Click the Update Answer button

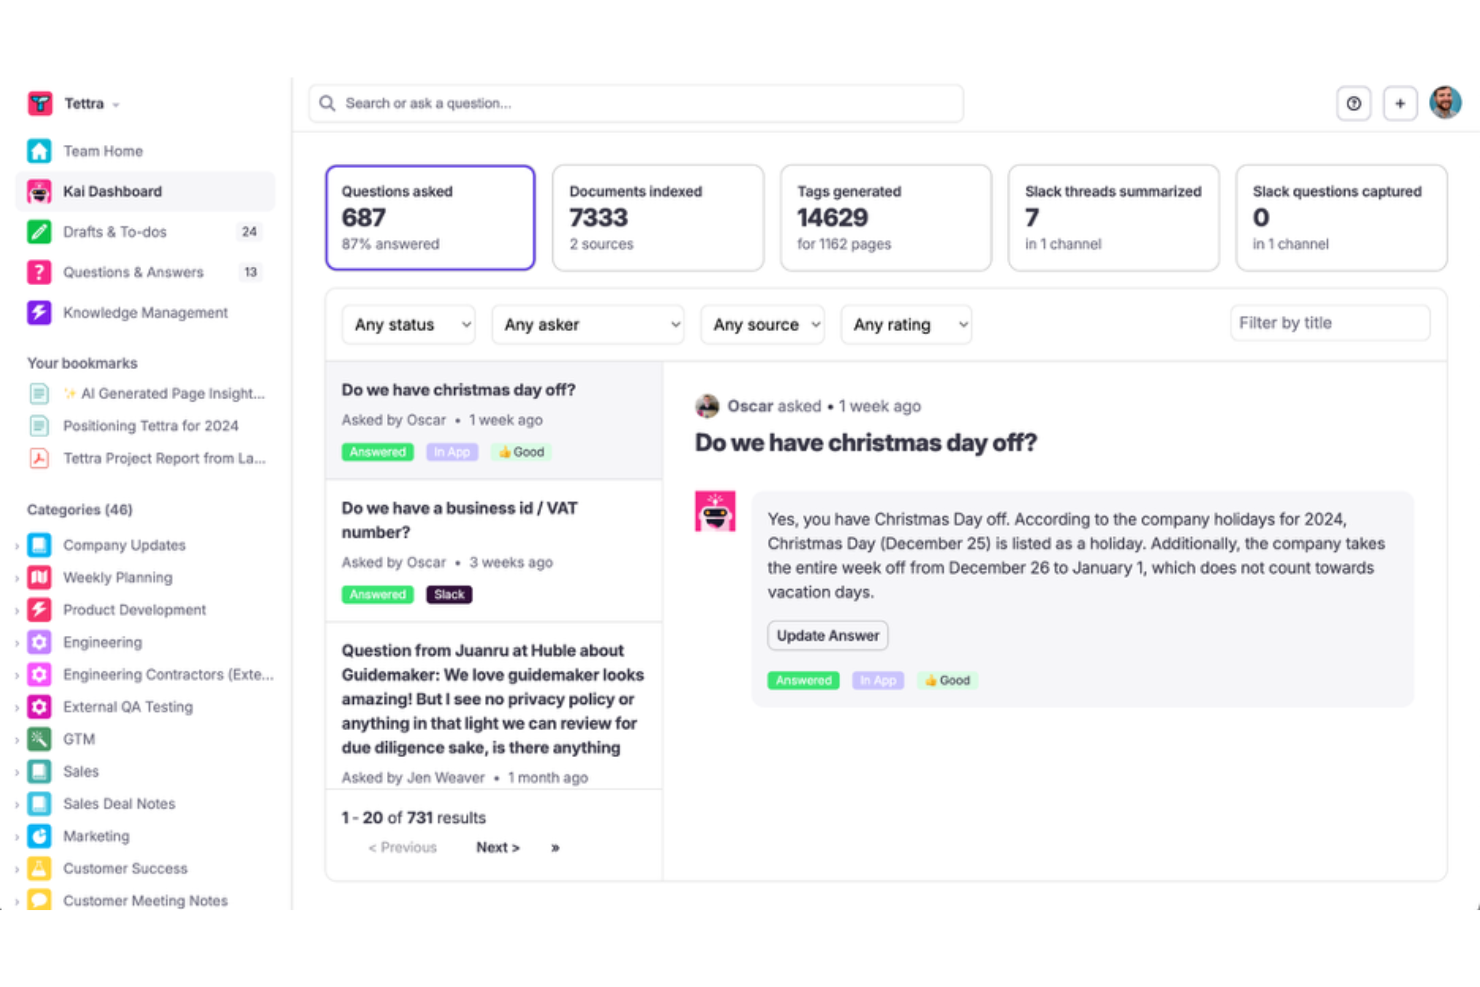coord(827,635)
